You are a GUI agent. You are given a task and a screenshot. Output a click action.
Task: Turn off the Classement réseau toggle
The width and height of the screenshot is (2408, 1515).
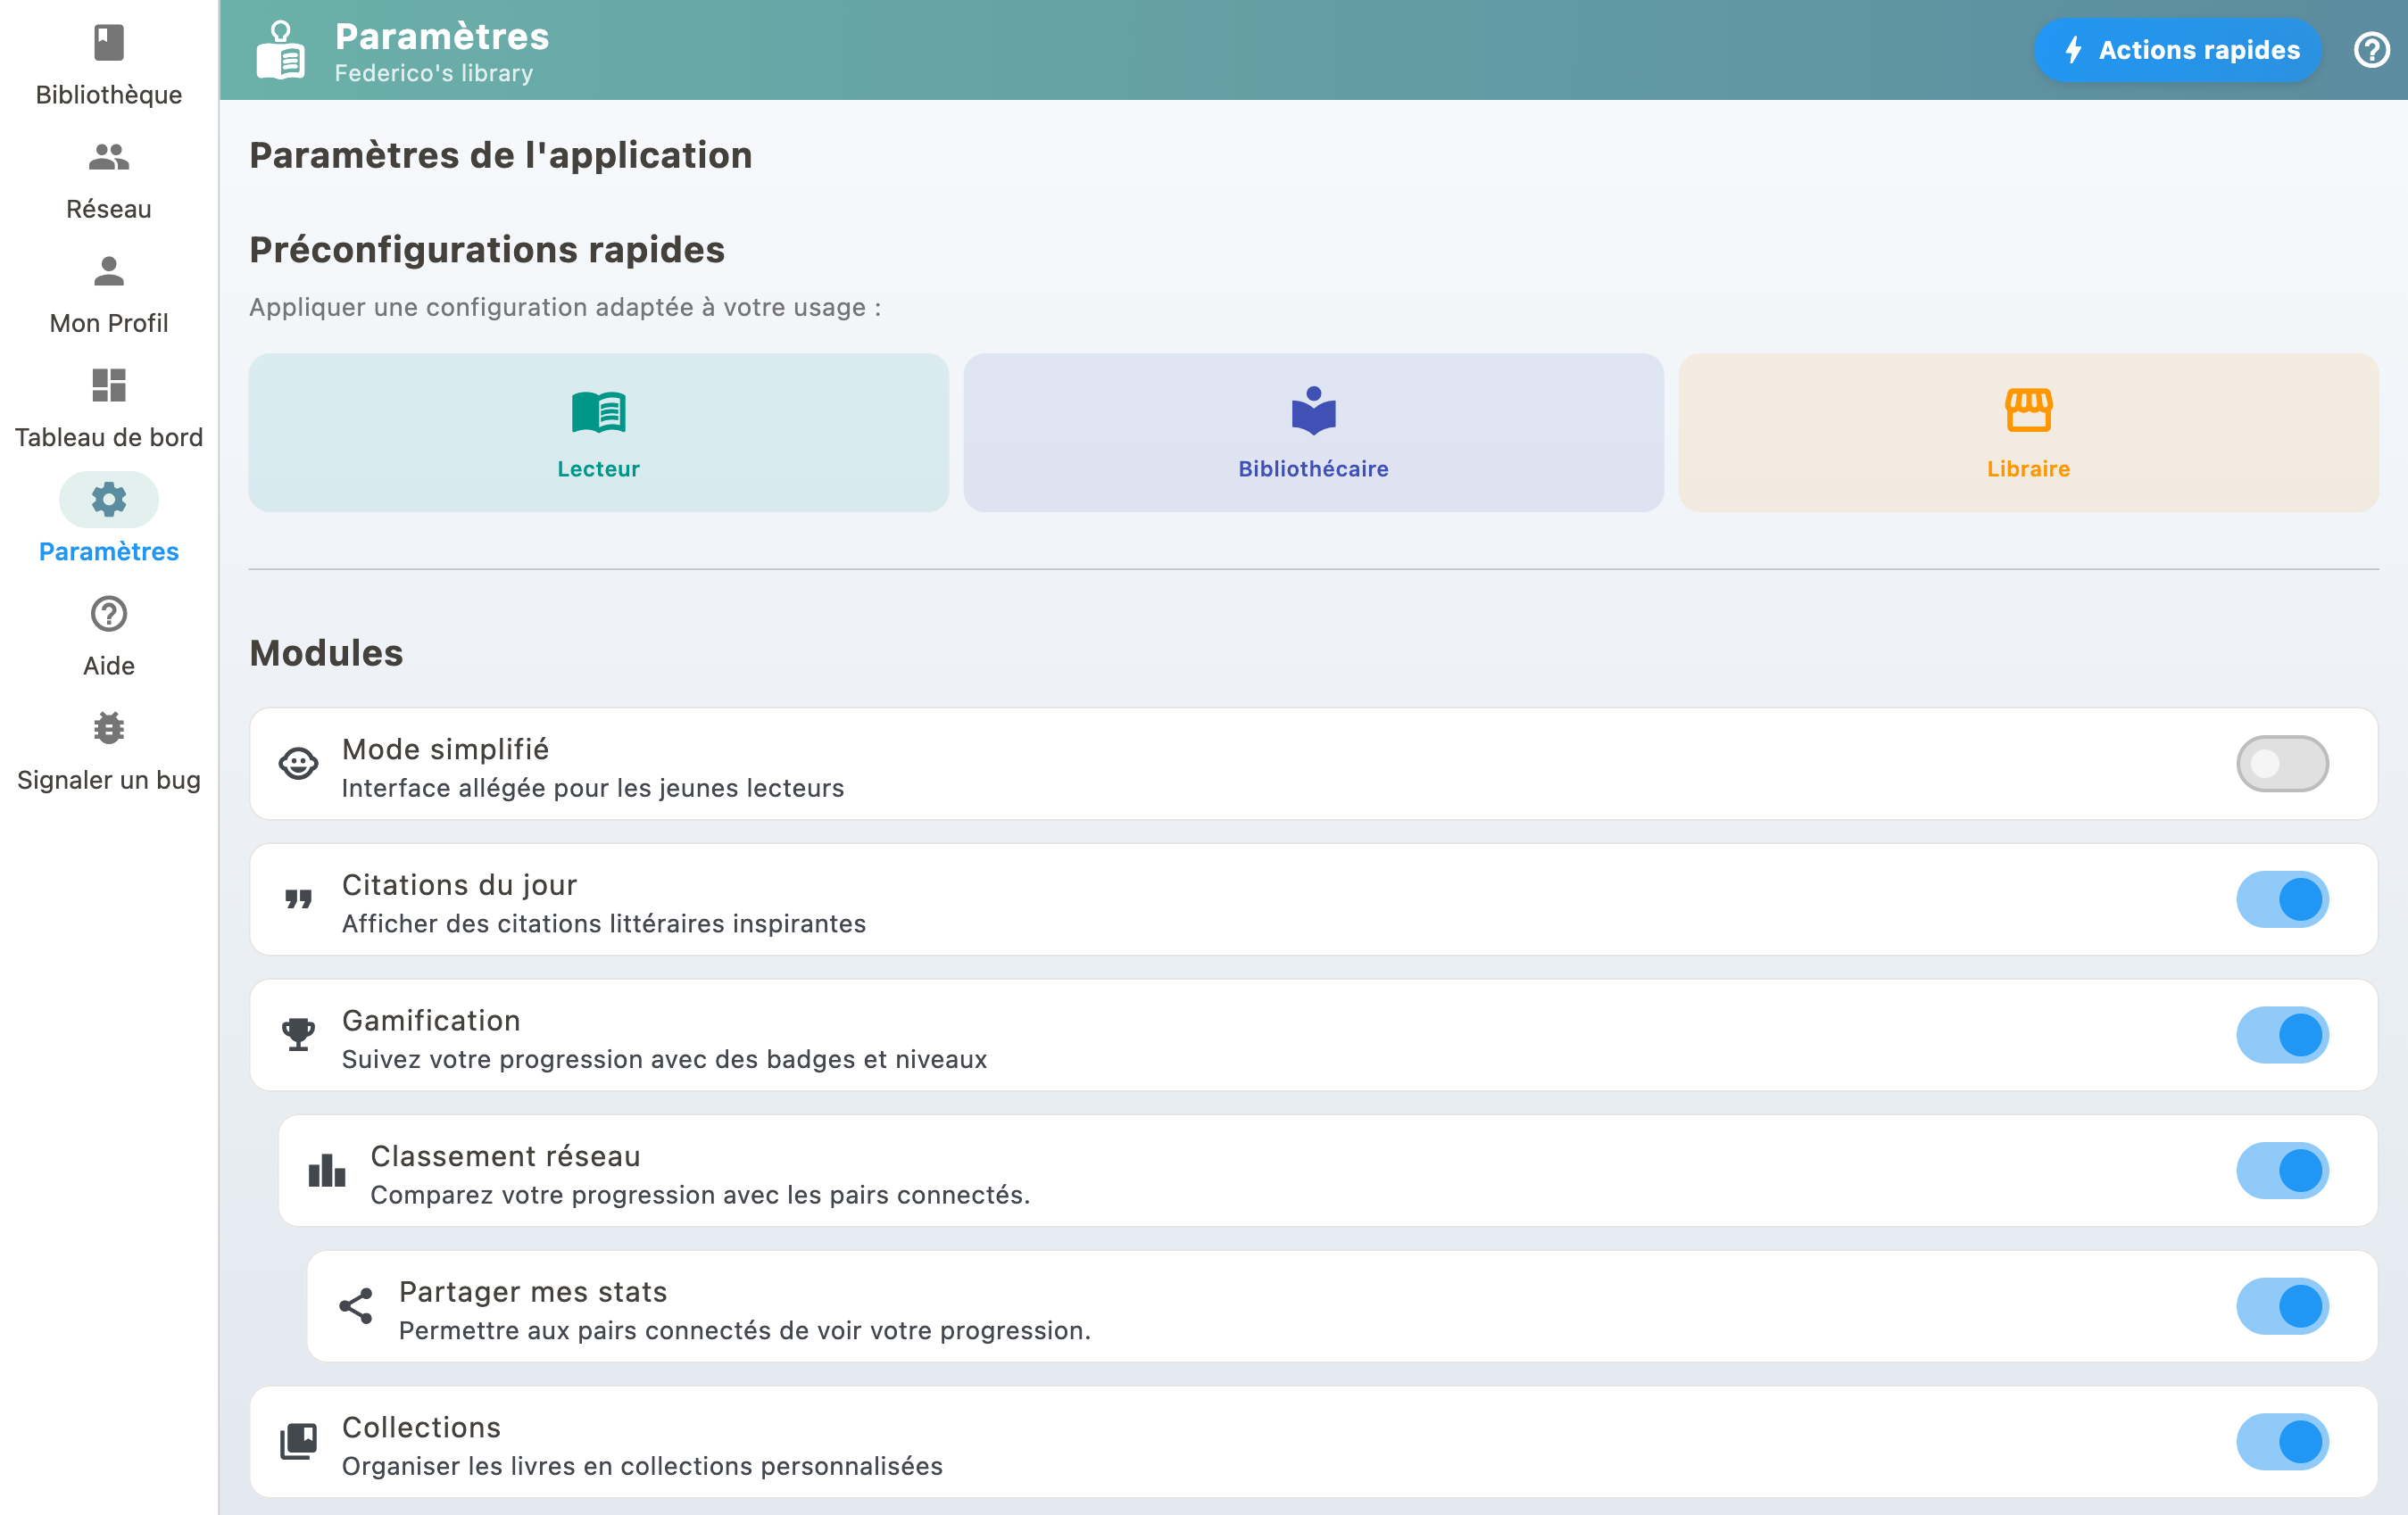pos(2282,1170)
